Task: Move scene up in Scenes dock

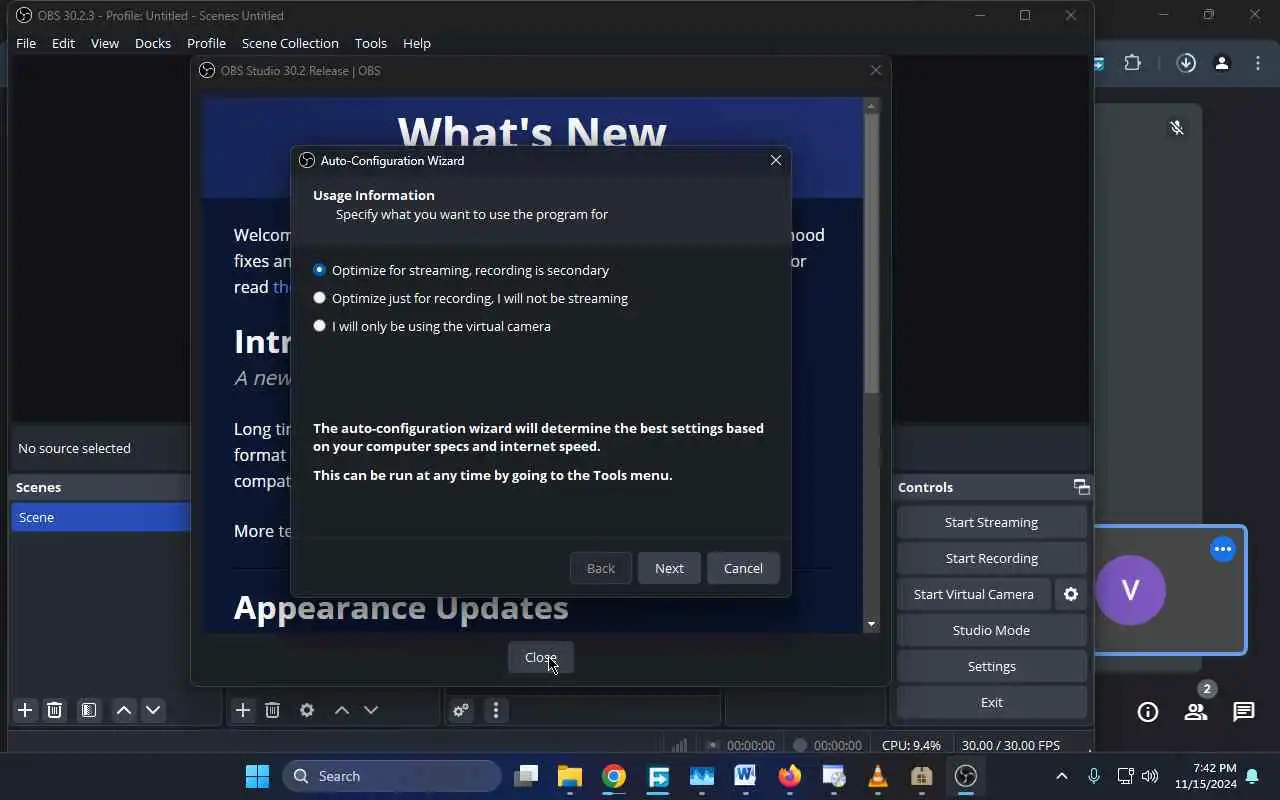Action: point(124,710)
